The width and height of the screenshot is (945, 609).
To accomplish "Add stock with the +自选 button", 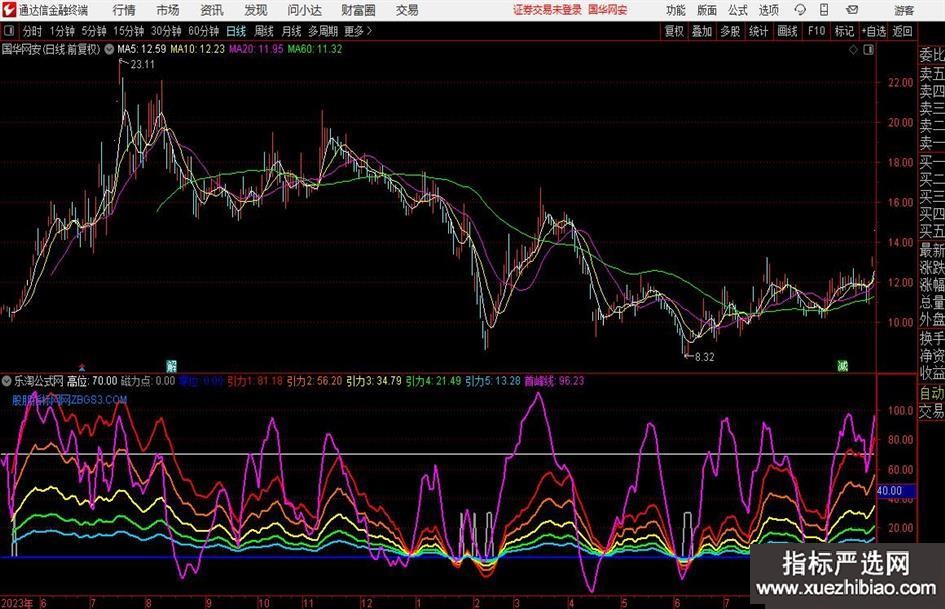I will point(874,31).
